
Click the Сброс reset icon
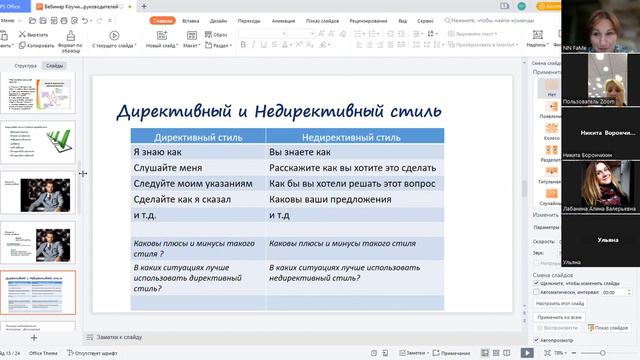(209, 35)
